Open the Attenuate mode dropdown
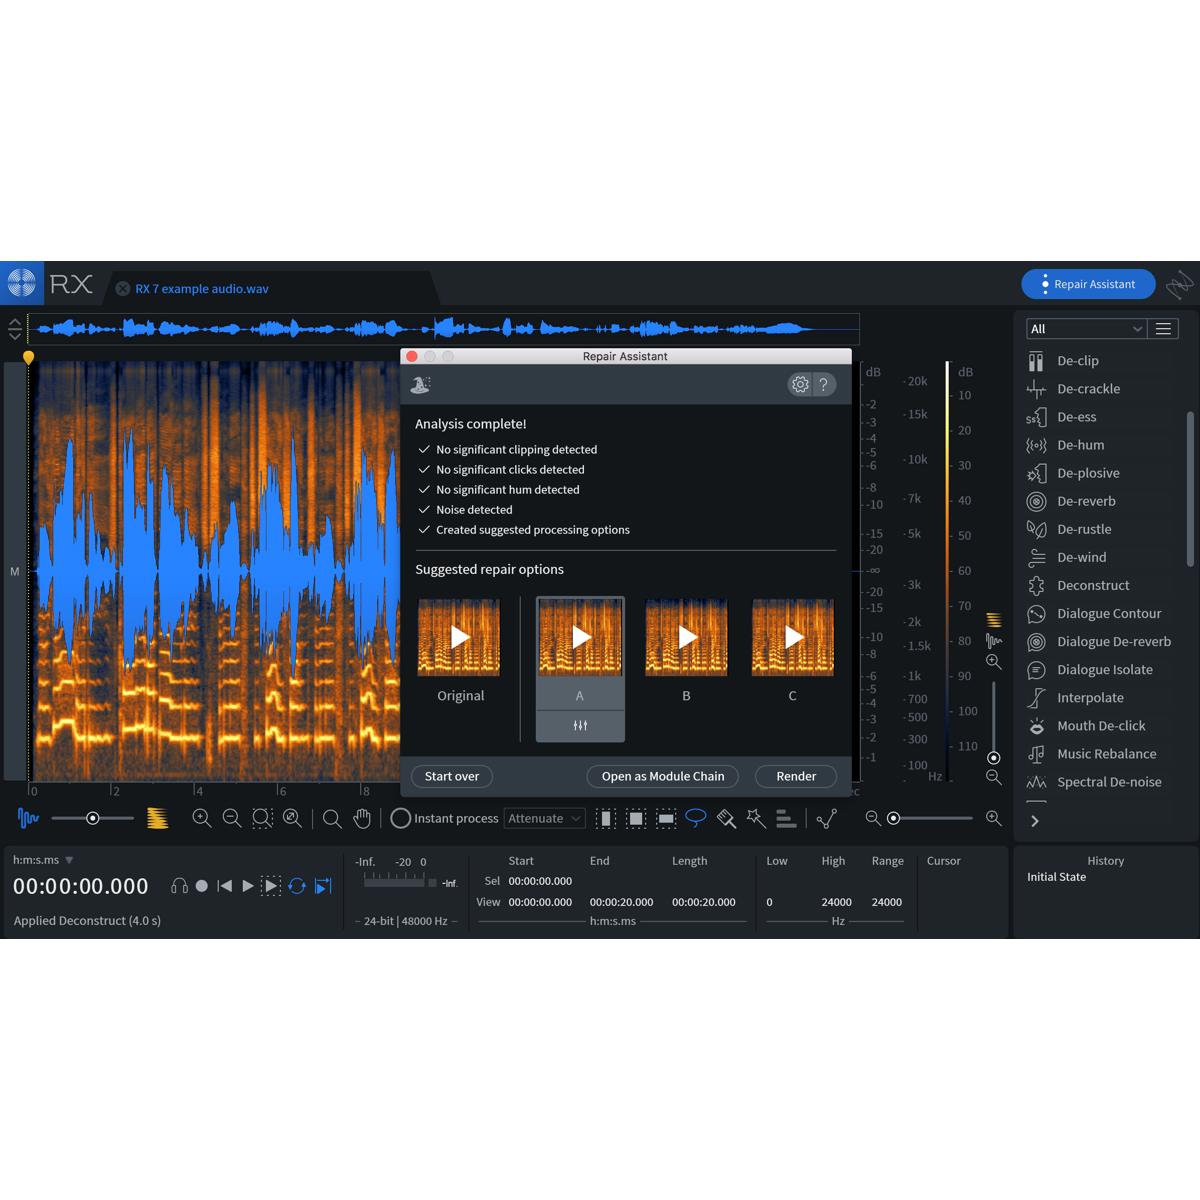Screen dimensions: 1200x1200 tap(545, 818)
